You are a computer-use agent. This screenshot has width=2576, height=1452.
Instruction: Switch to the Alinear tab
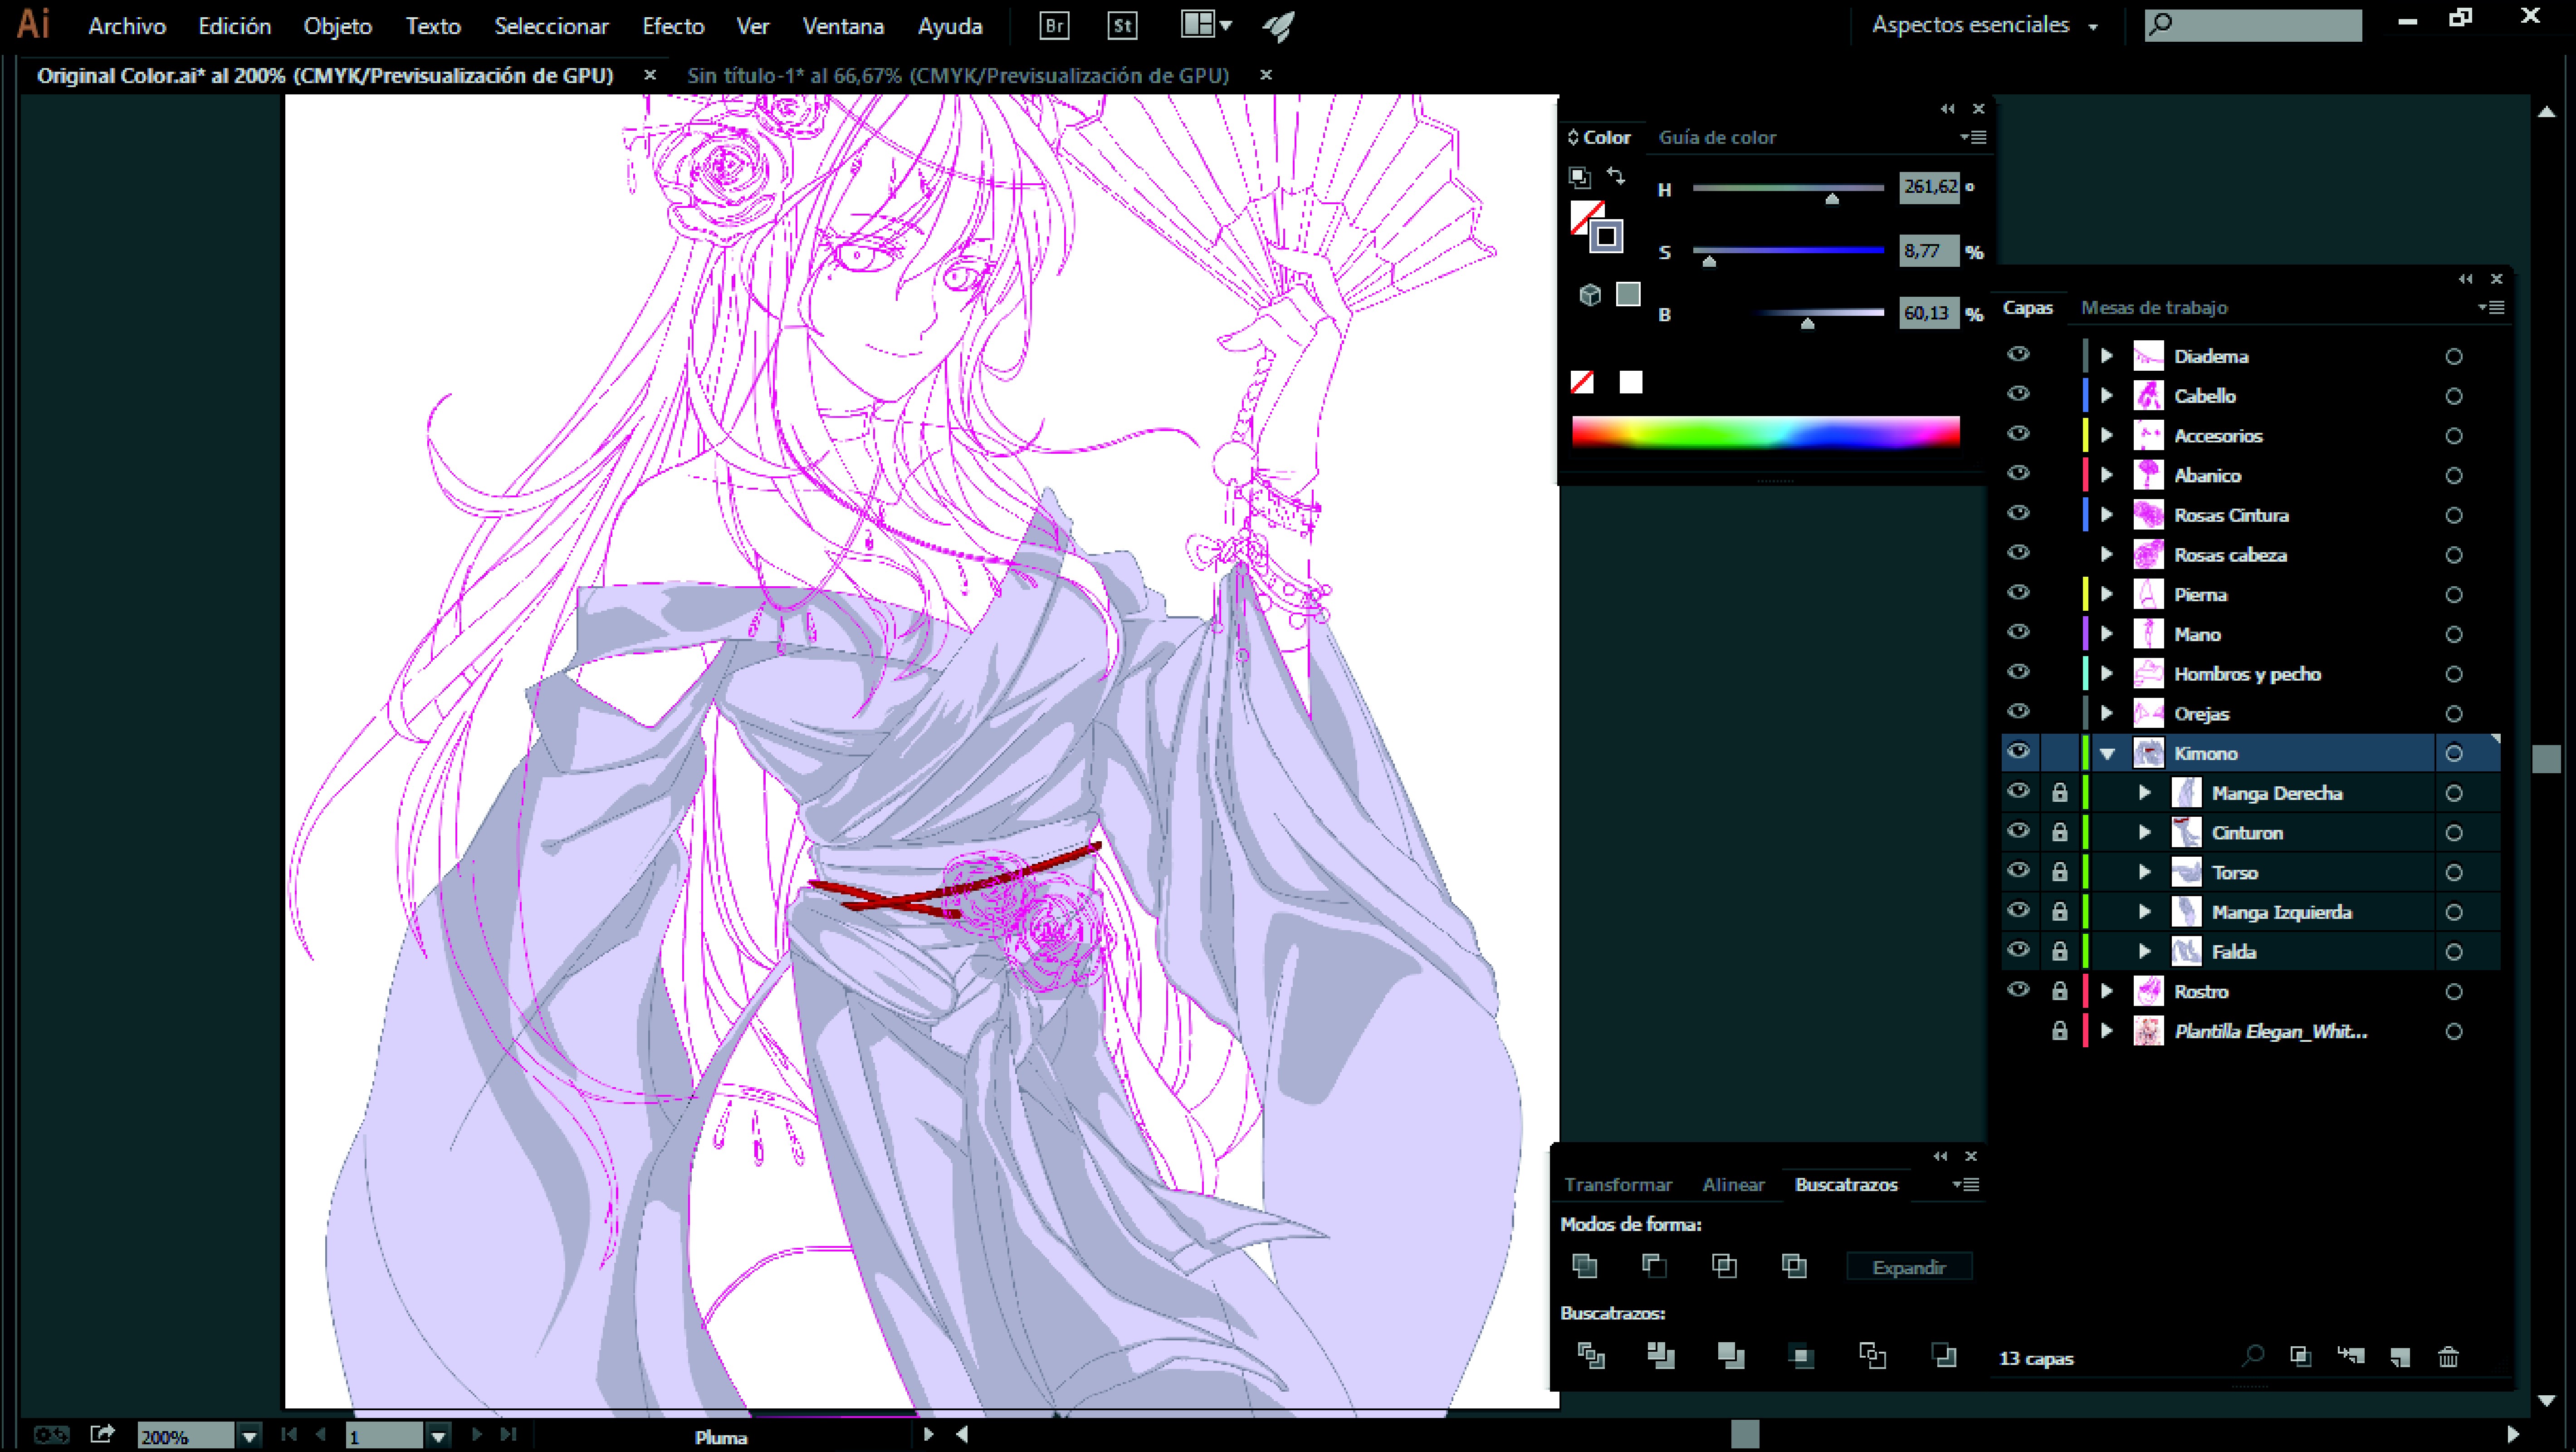pos(1733,1185)
